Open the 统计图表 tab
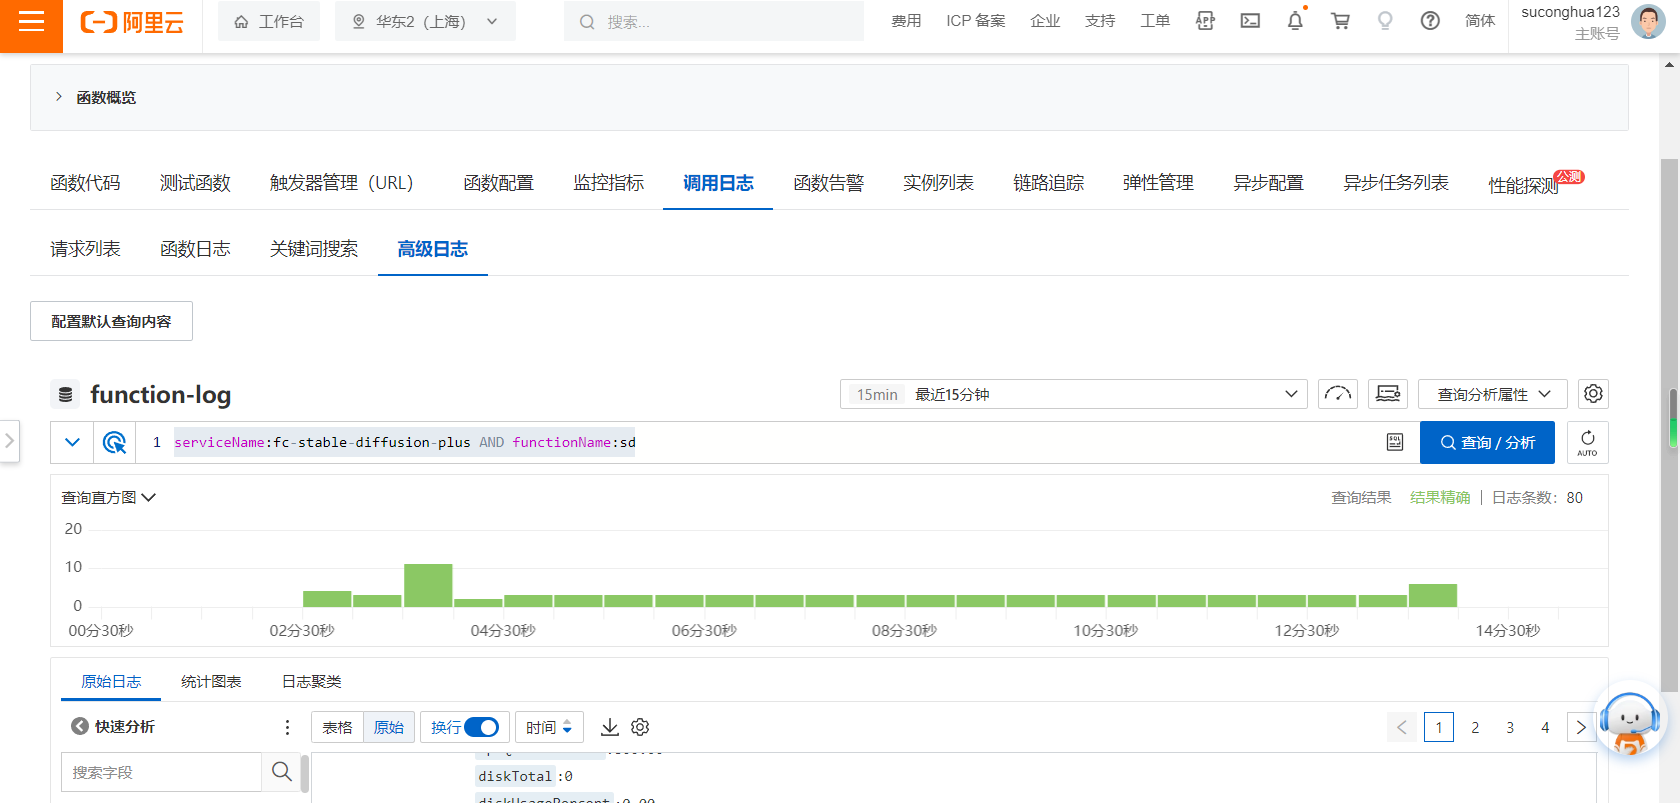 click(211, 681)
